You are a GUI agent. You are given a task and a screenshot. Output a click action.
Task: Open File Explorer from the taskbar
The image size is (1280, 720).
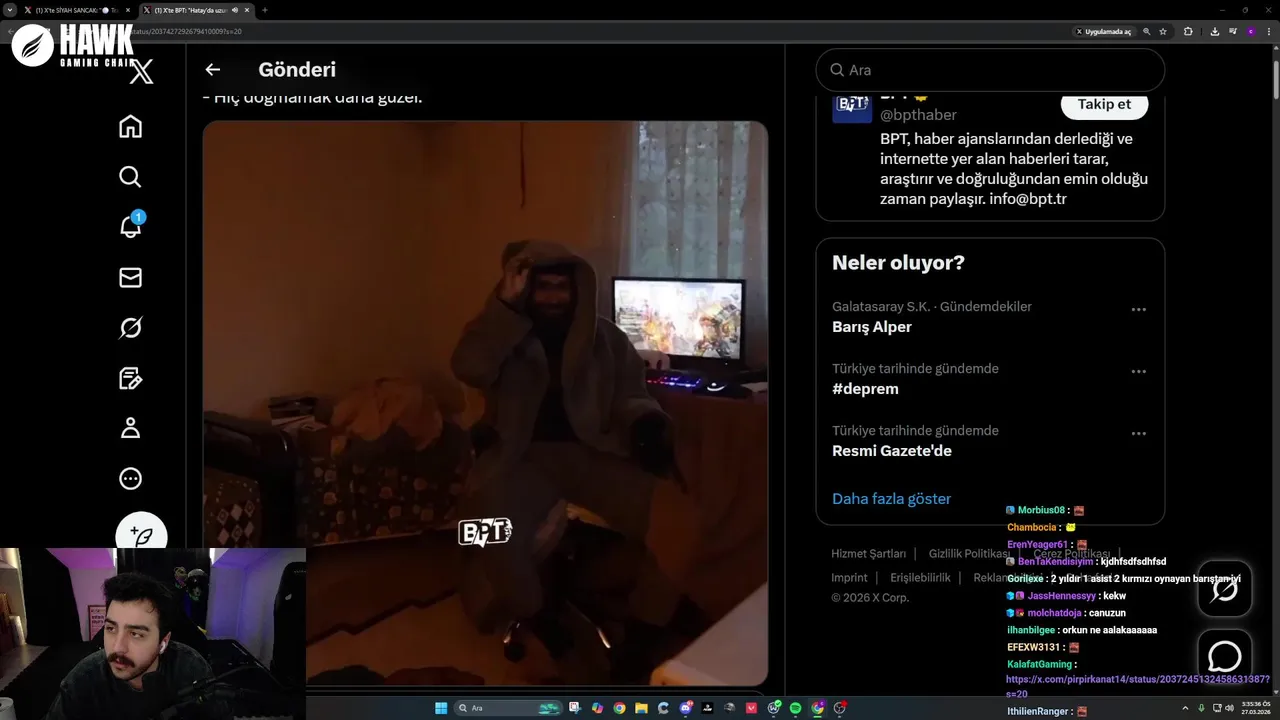point(641,708)
